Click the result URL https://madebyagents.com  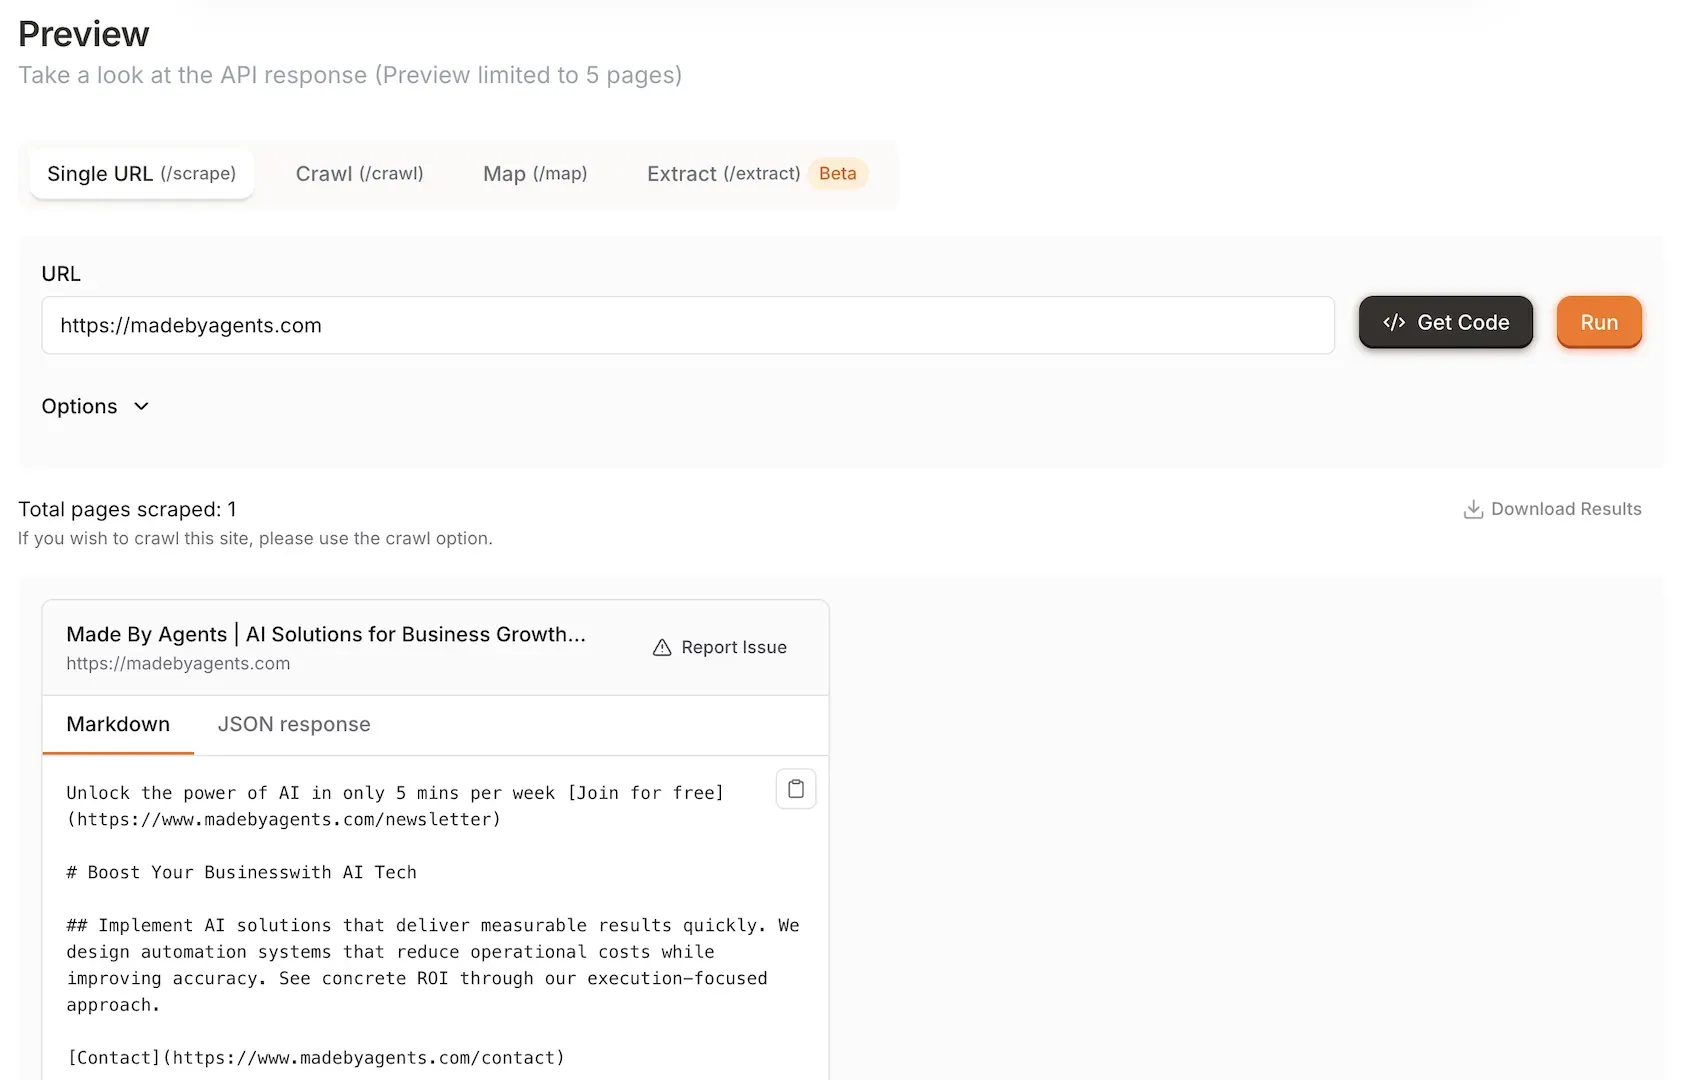[x=178, y=664]
